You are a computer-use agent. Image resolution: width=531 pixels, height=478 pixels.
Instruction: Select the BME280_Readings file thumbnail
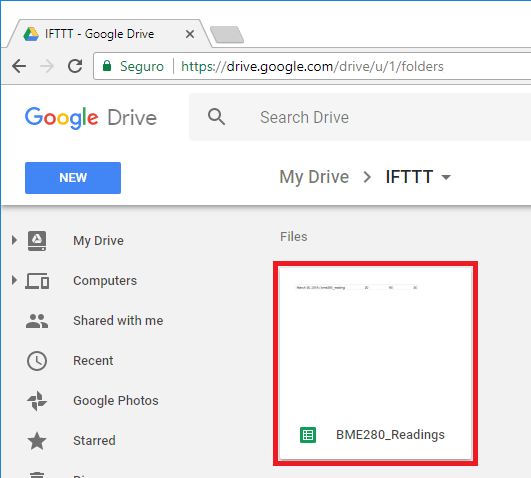[375, 363]
